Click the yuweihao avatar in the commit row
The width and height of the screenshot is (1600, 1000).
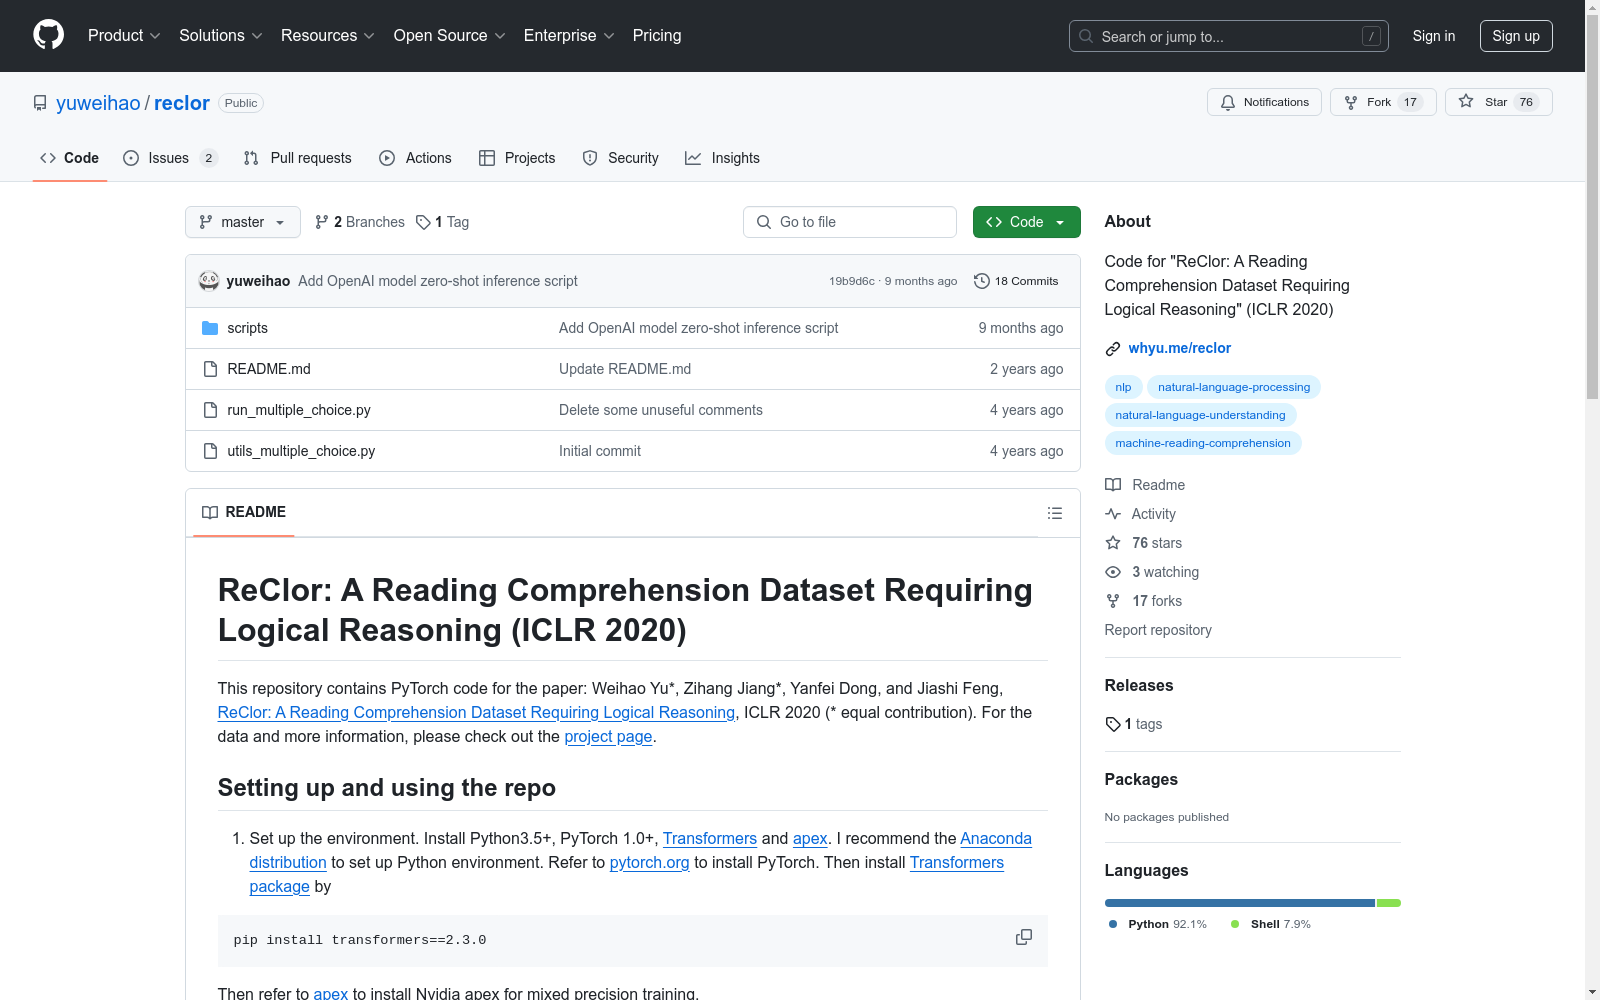point(209,281)
